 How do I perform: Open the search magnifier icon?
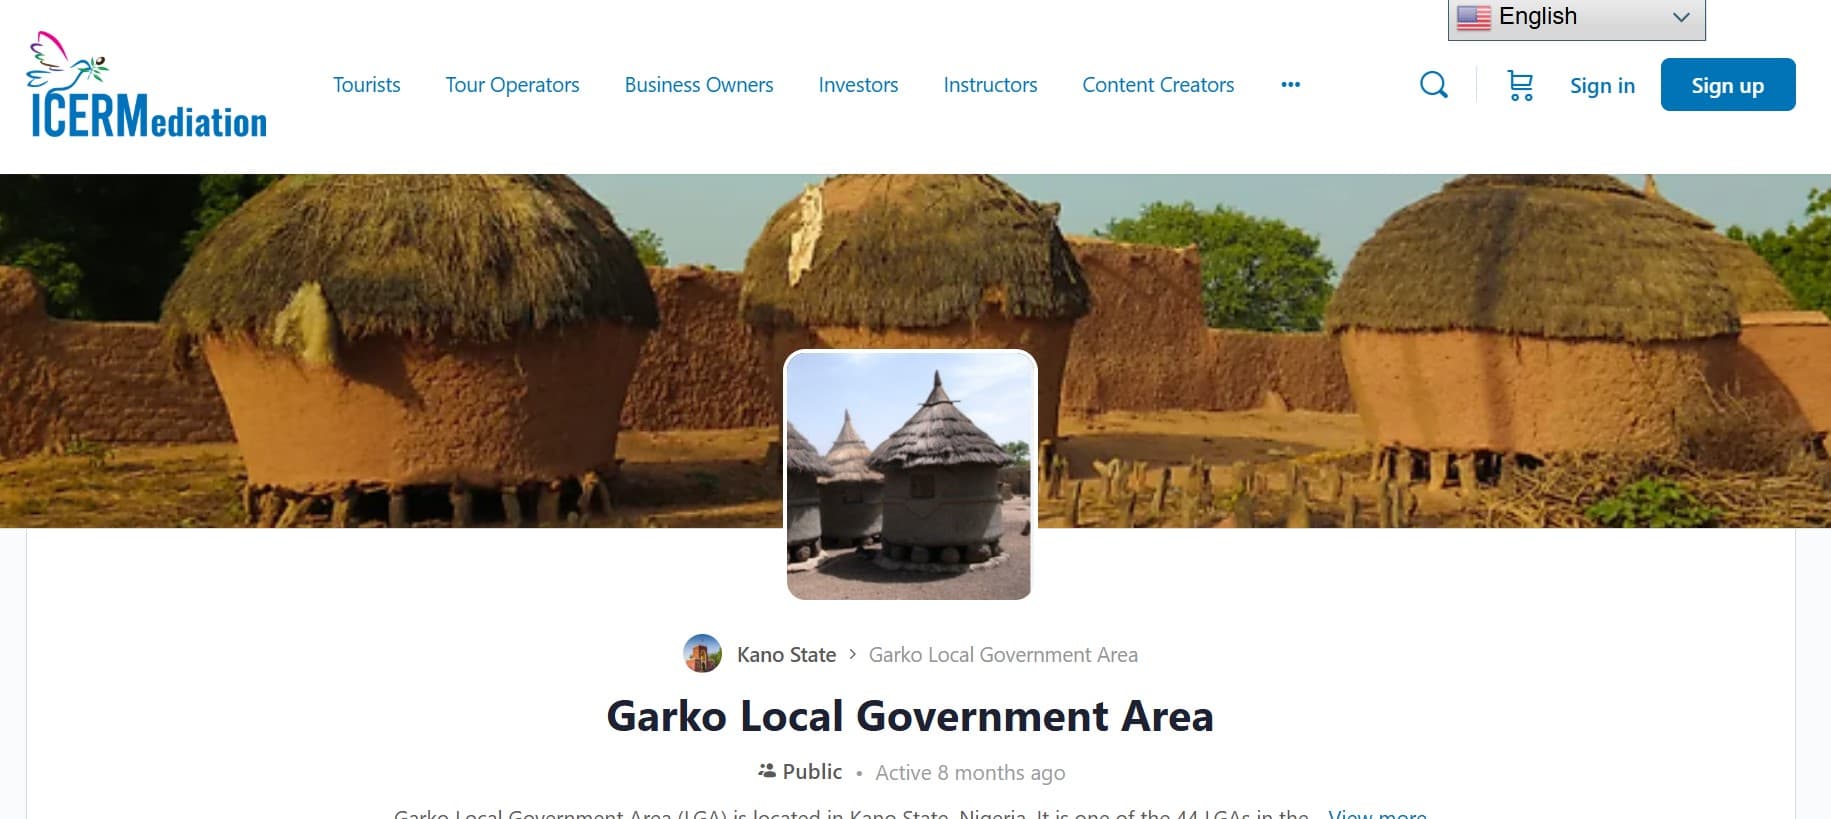[1434, 85]
